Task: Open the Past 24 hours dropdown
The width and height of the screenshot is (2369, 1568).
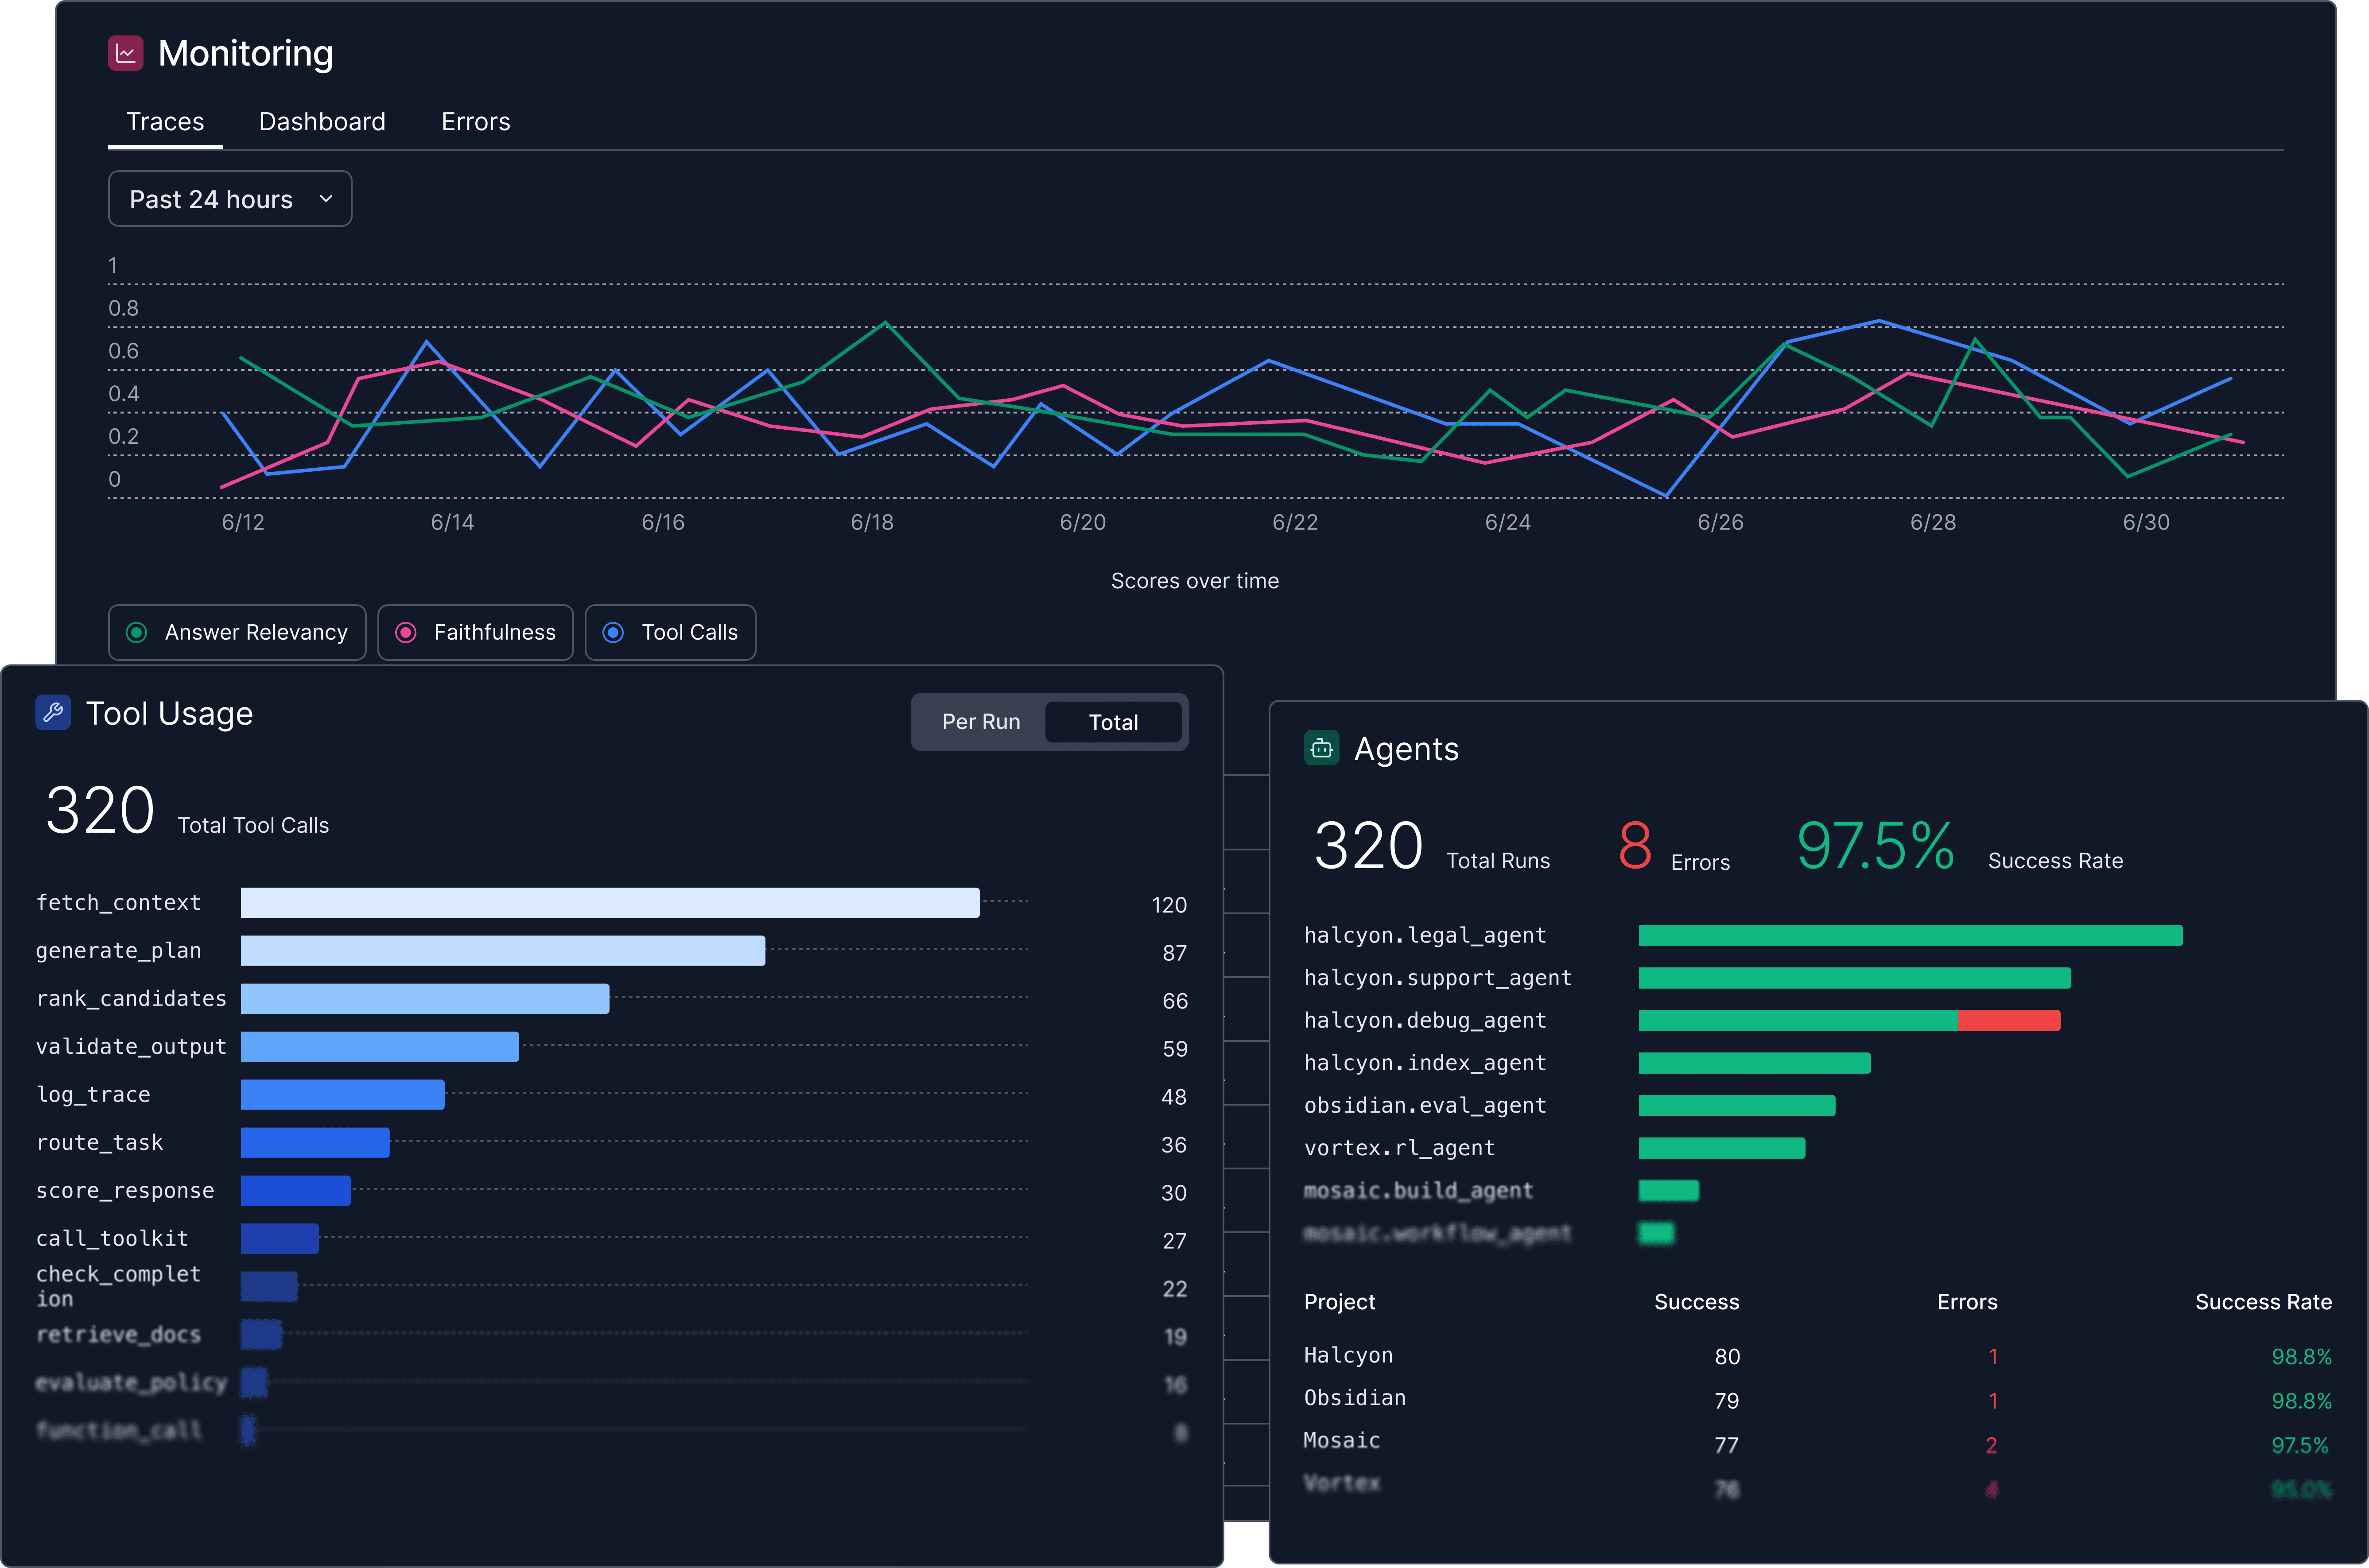Action: 212,199
